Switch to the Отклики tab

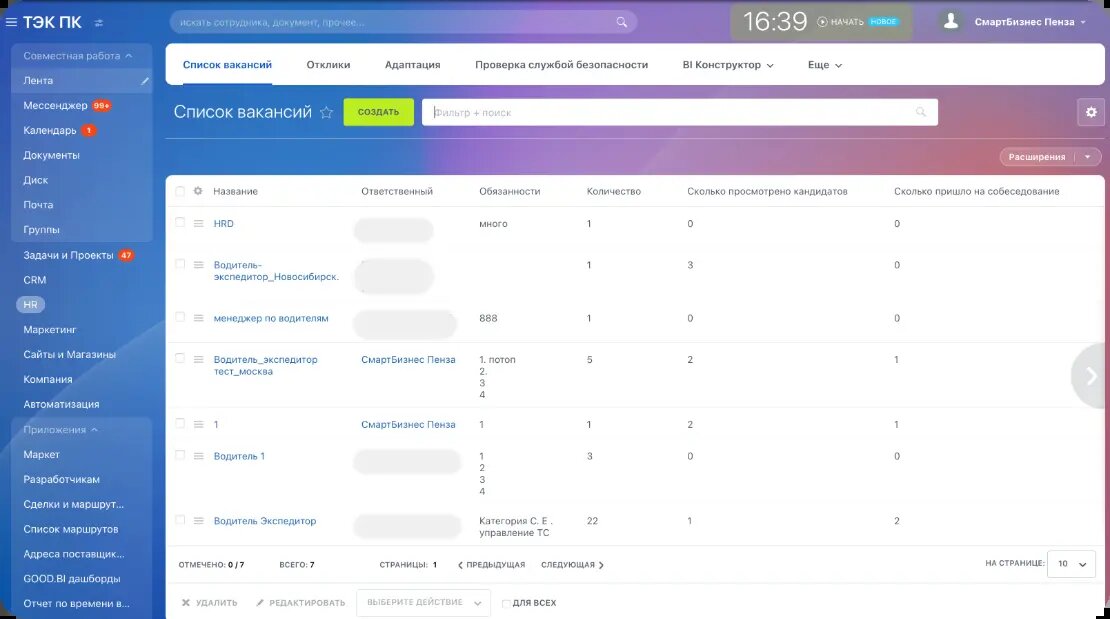[329, 63]
